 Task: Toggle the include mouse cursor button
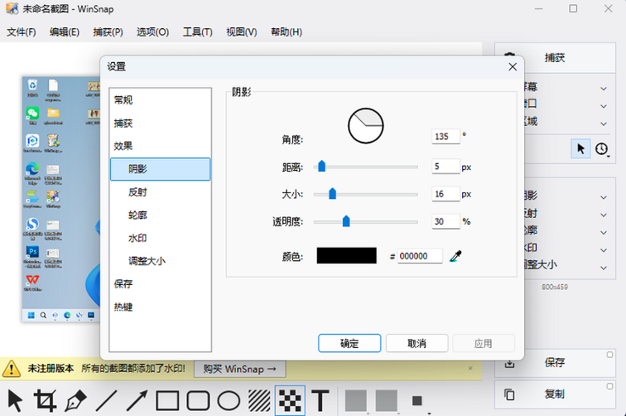tap(580, 148)
